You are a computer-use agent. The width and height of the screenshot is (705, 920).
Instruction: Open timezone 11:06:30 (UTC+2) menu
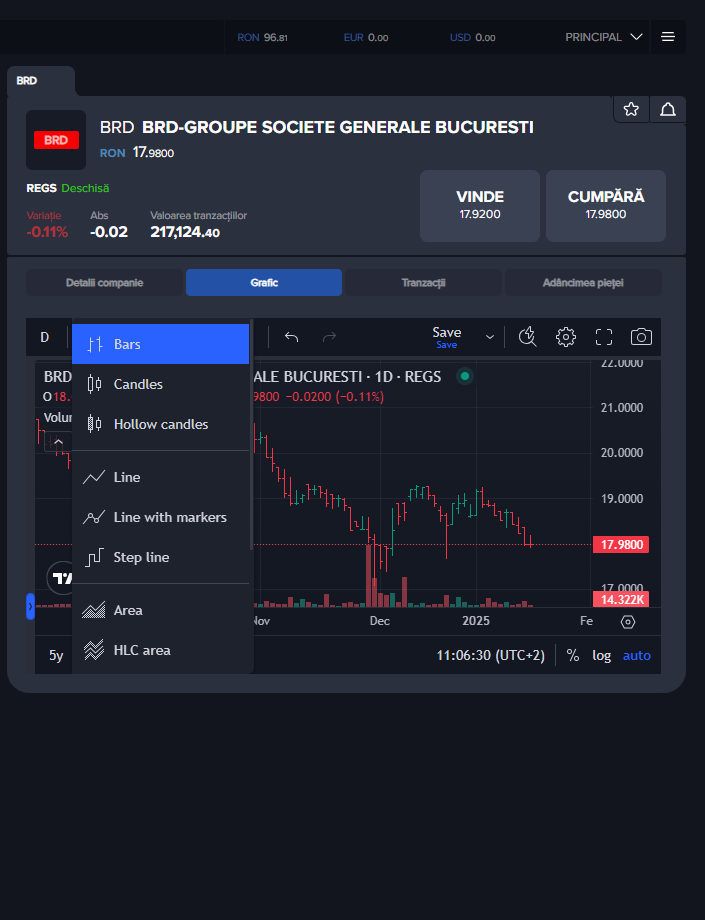tap(490, 655)
